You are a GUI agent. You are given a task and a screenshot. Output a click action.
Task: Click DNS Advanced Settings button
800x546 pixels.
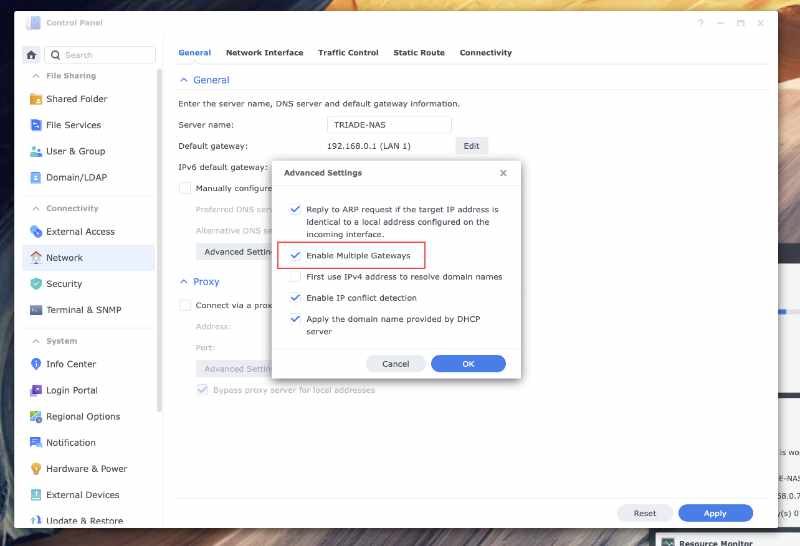click(x=234, y=252)
